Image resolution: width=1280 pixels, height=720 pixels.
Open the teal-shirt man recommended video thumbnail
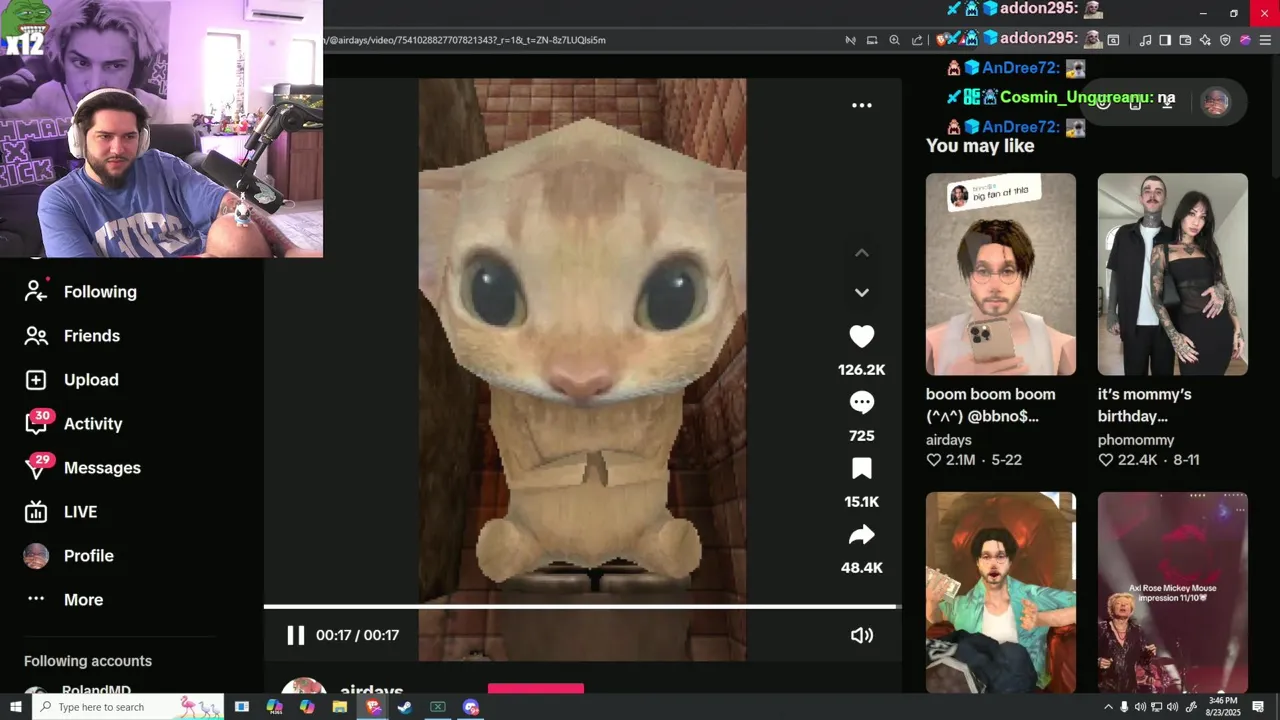click(1001, 592)
